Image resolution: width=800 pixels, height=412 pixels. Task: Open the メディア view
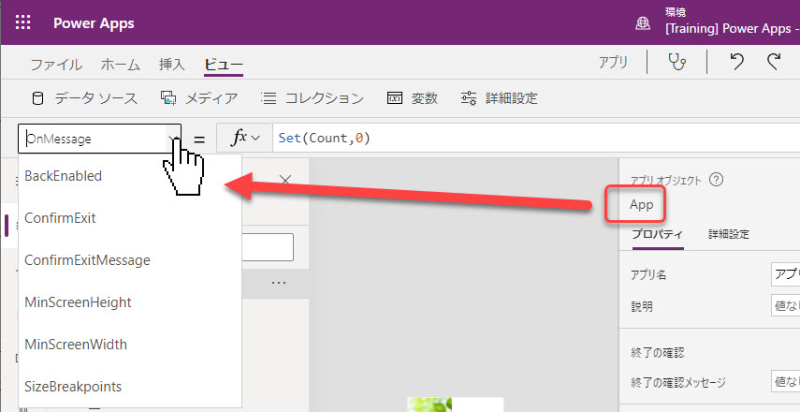click(x=199, y=98)
